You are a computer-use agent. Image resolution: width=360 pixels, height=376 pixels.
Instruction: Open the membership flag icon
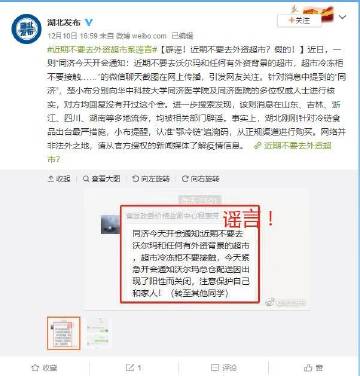(328, 14)
